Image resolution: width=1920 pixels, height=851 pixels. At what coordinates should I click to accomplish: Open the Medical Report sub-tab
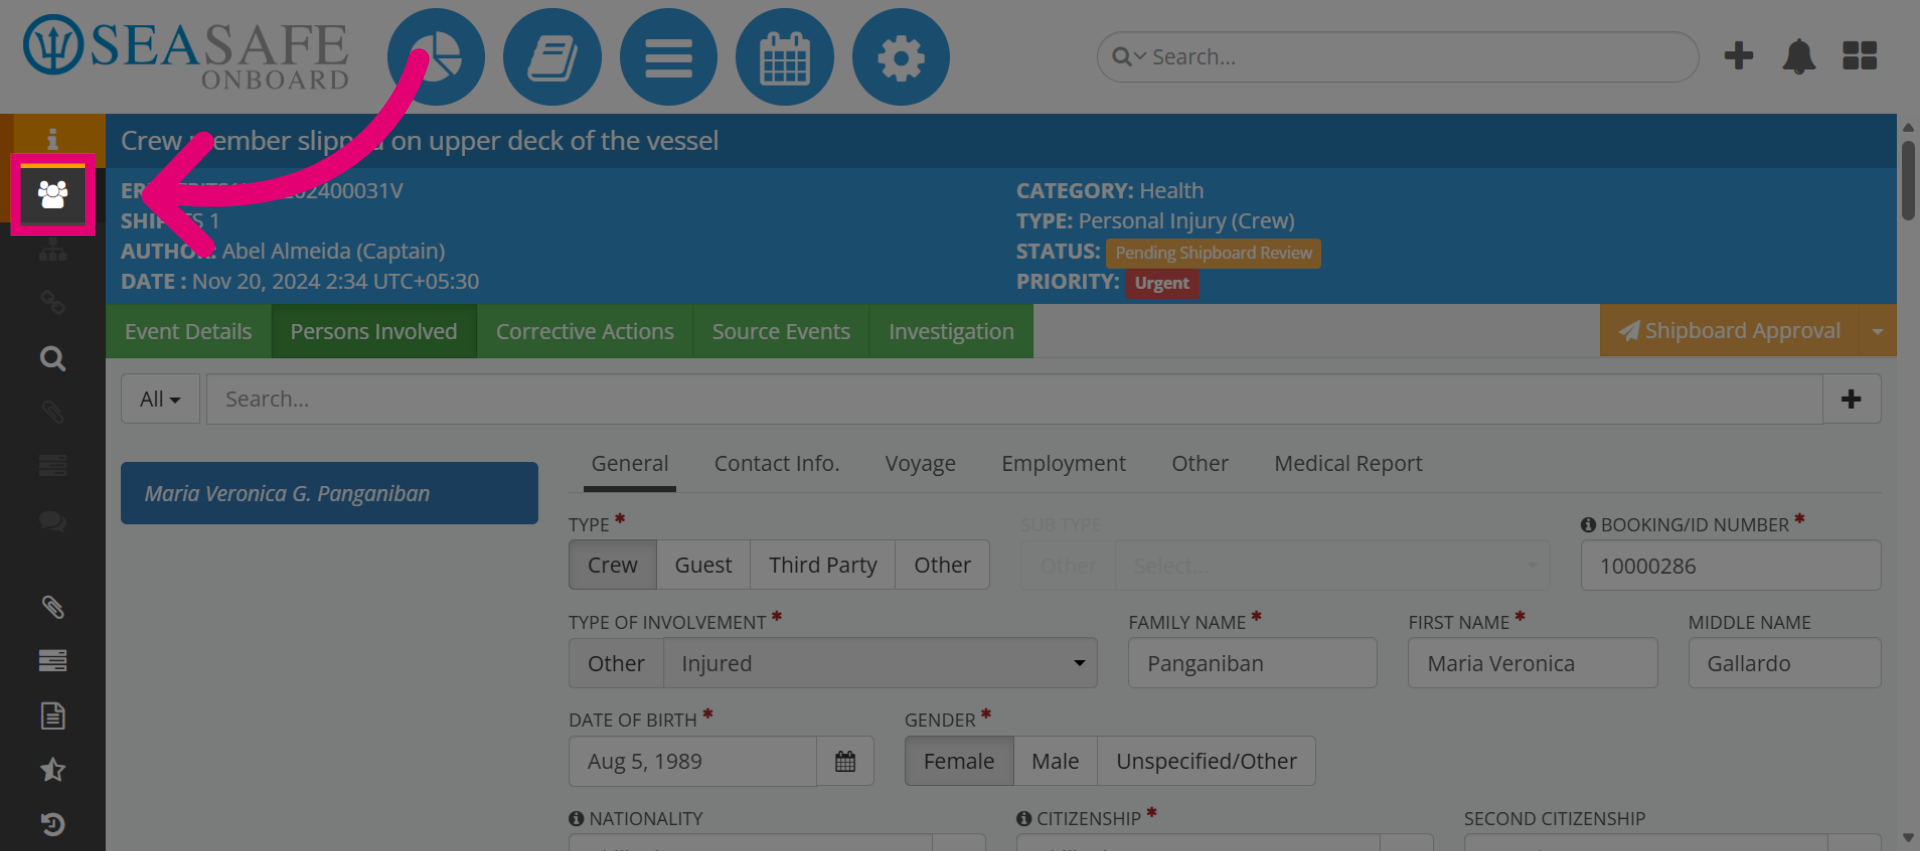[1348, 464]
